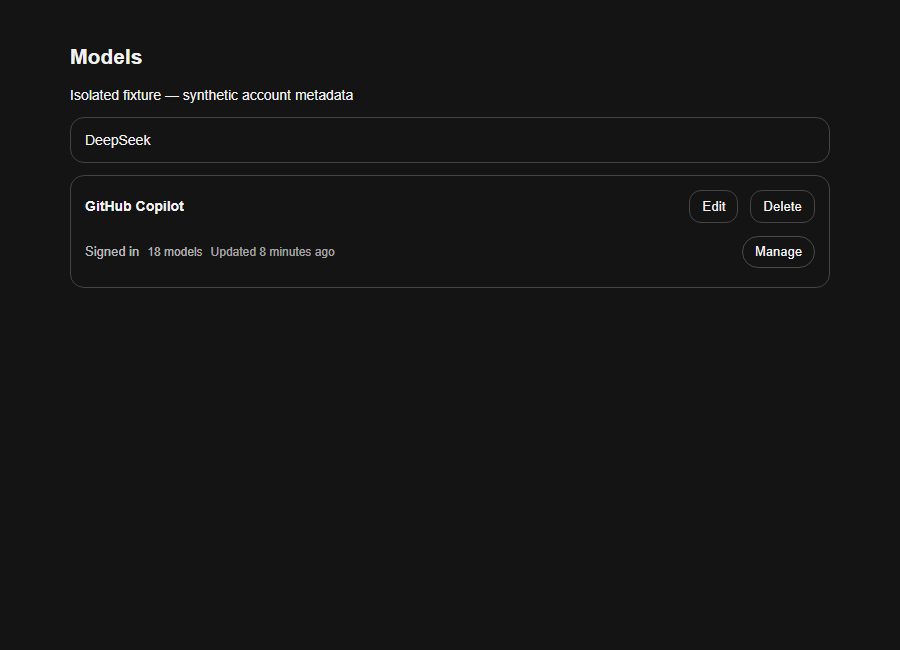
Task: Click the Updated 8 minutes ago text
Action: 273,252
